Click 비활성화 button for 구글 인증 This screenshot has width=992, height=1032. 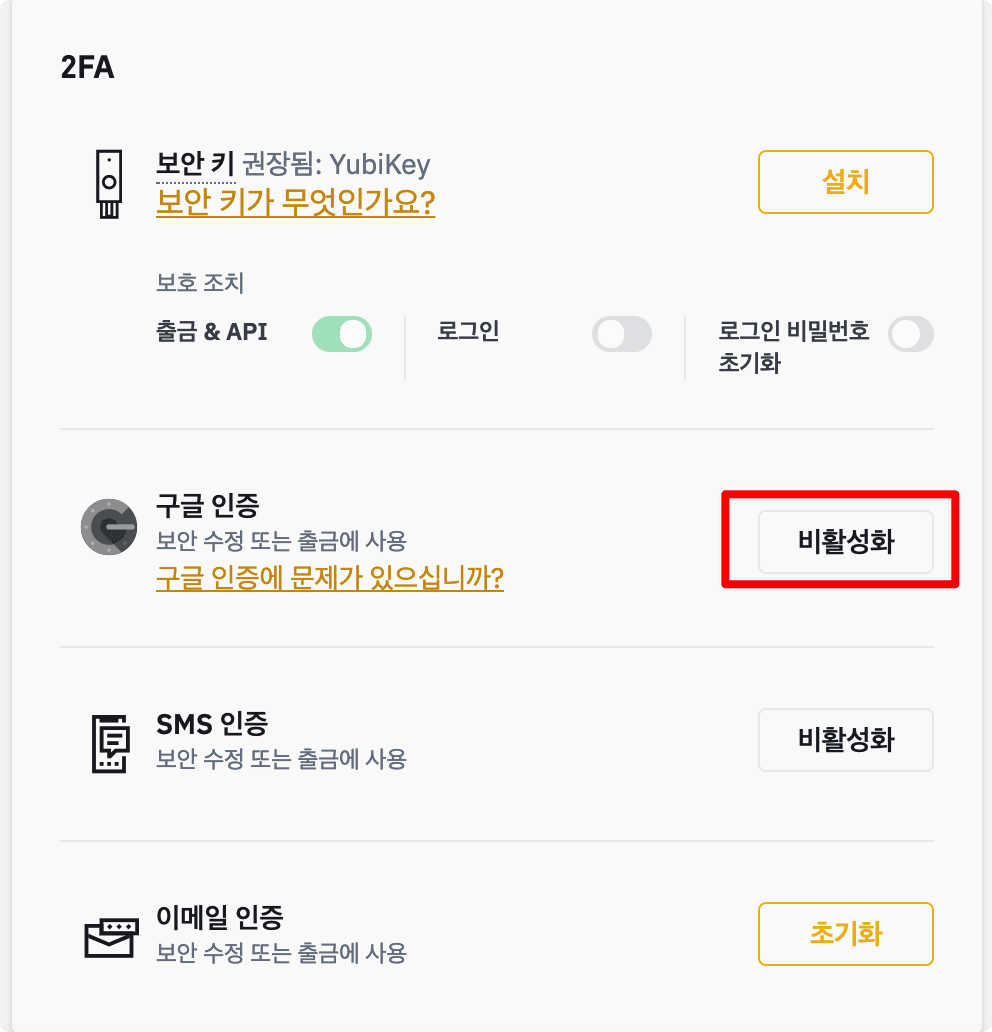pyautogui.click(x=845, y=542)
